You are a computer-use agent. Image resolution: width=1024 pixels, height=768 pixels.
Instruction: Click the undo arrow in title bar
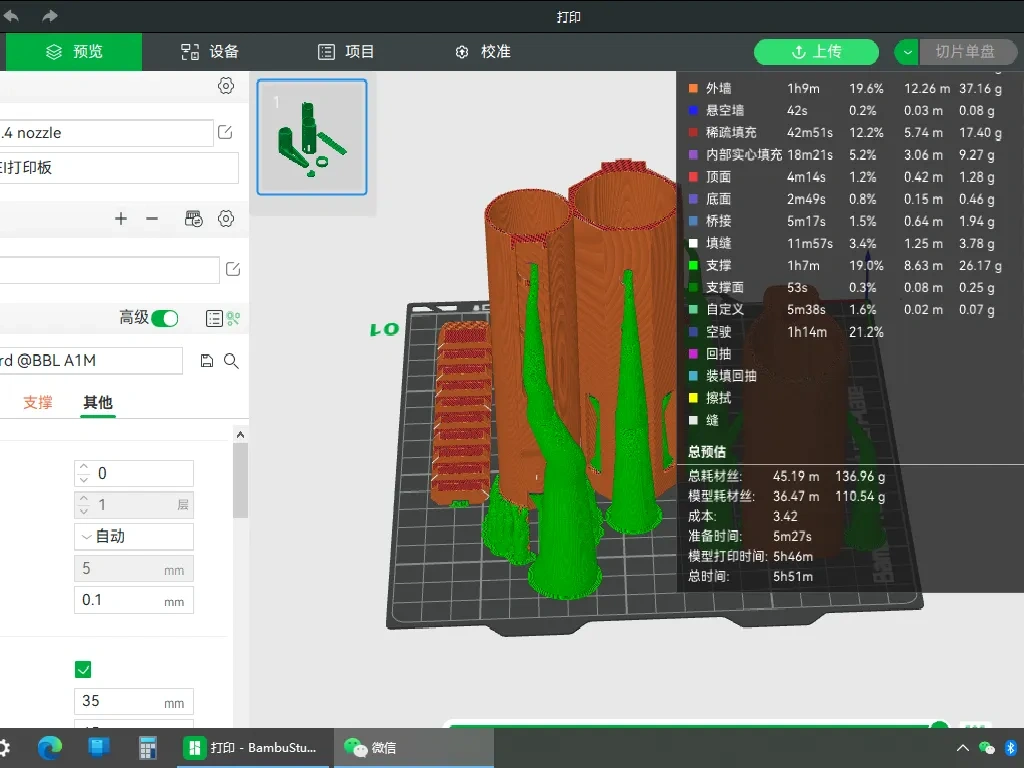[12, 16]
